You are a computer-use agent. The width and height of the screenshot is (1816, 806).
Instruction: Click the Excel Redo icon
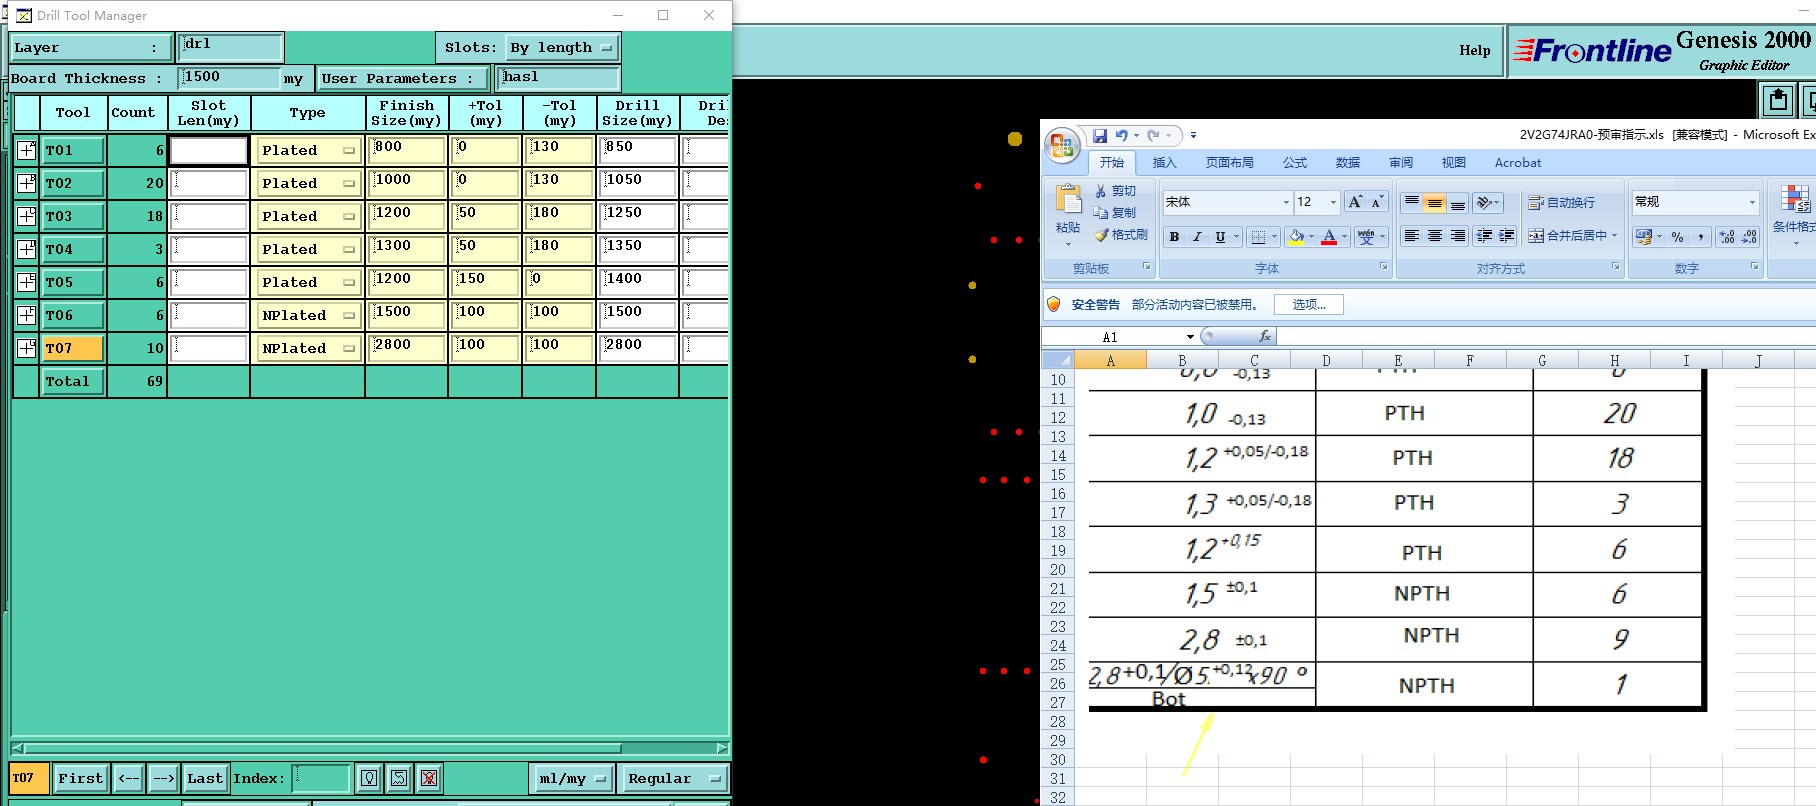pyautogui.click(x=1154, y=135)
